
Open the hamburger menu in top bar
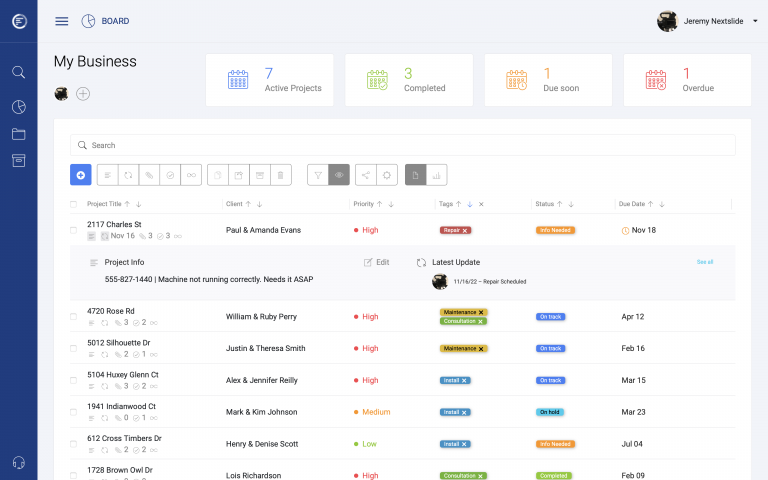coord(62,21)
